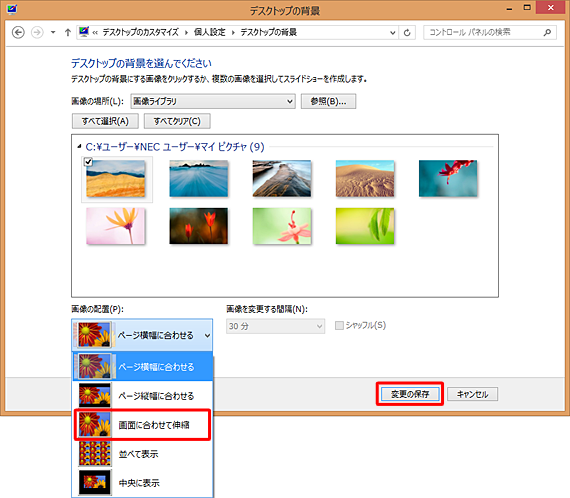Click キャンセル button
570x498 pixels.
472,394
